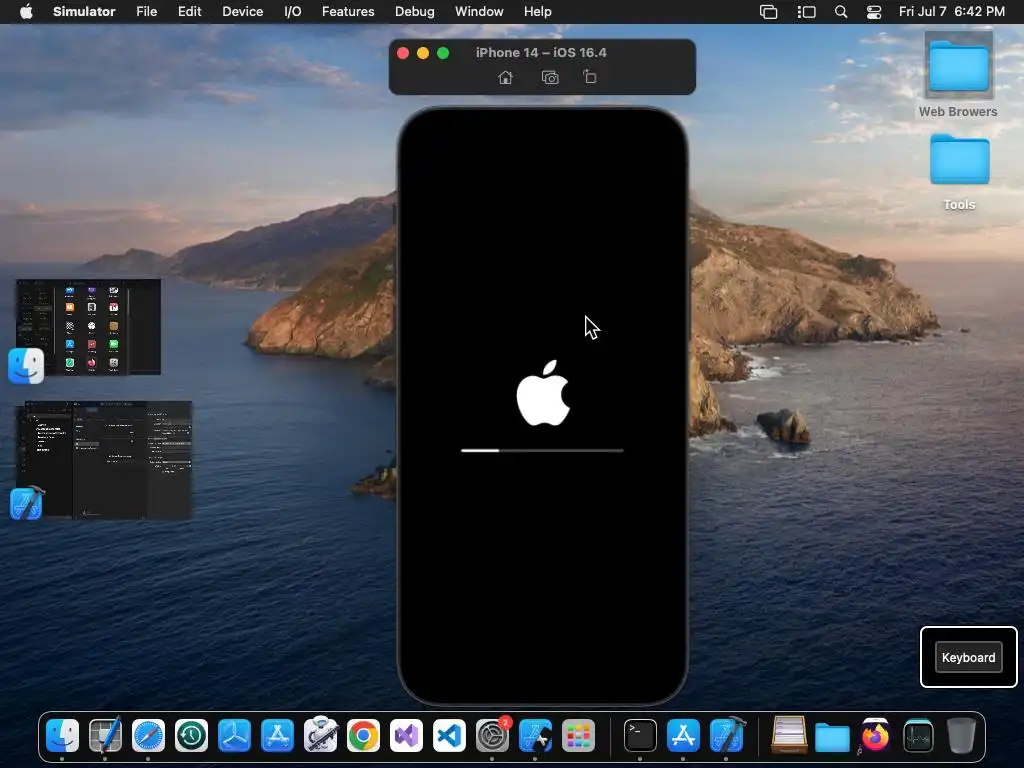Click the overlapping windows menu bar icon
The width and height of the screenshot is (1024, 768).
pos(769,12)
